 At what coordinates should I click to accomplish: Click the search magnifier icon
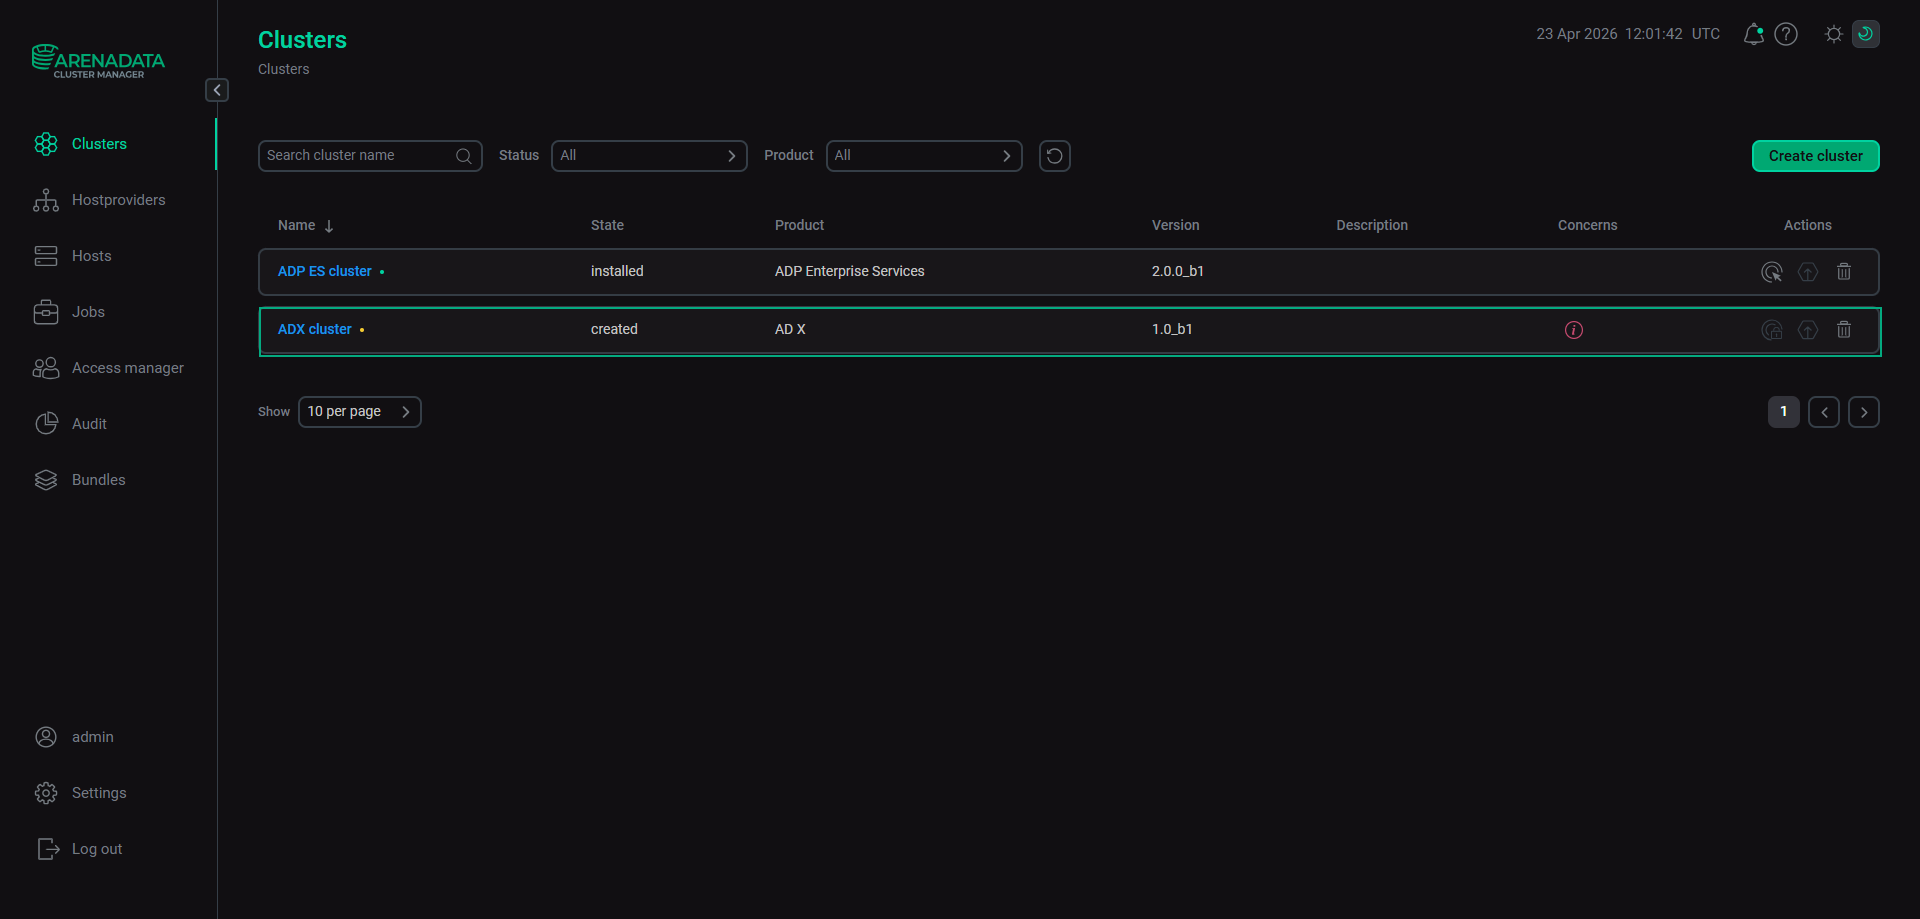click(464, 156)
